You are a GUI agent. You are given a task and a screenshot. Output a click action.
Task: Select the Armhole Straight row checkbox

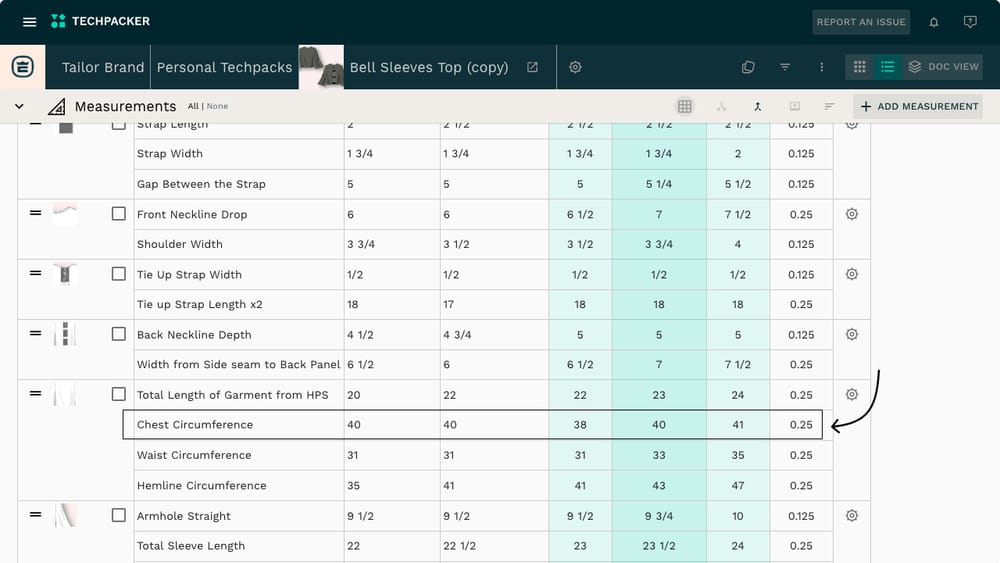pyautogui.click(x=118, y=516)
